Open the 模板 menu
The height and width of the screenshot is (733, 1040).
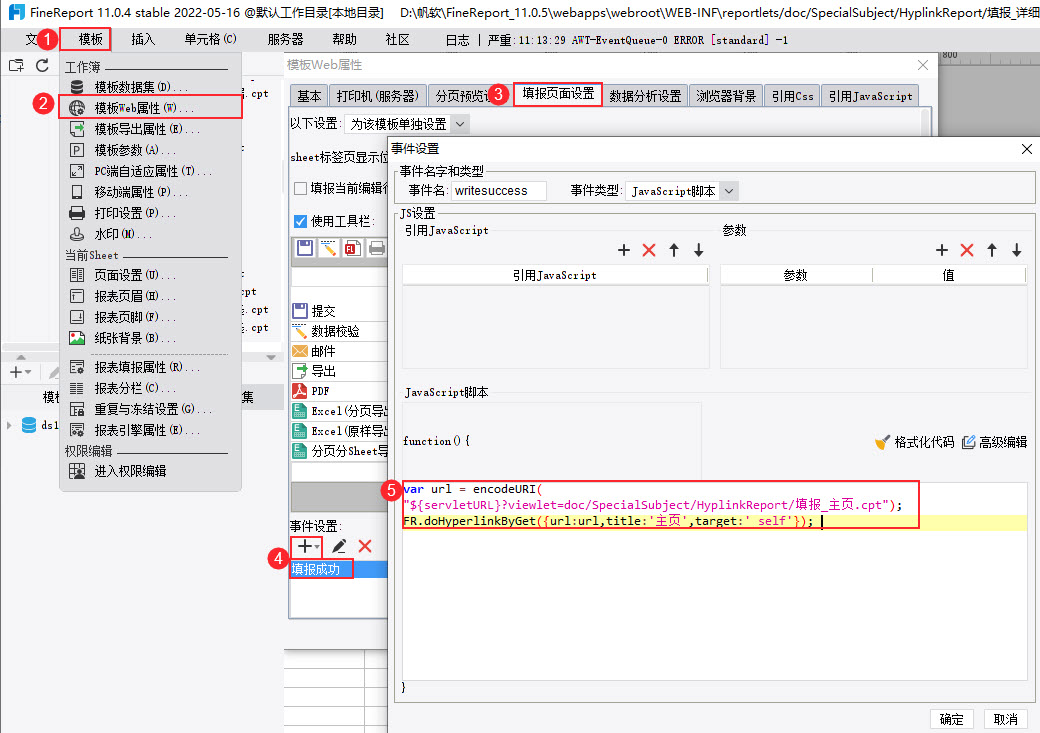pos(91,40)
